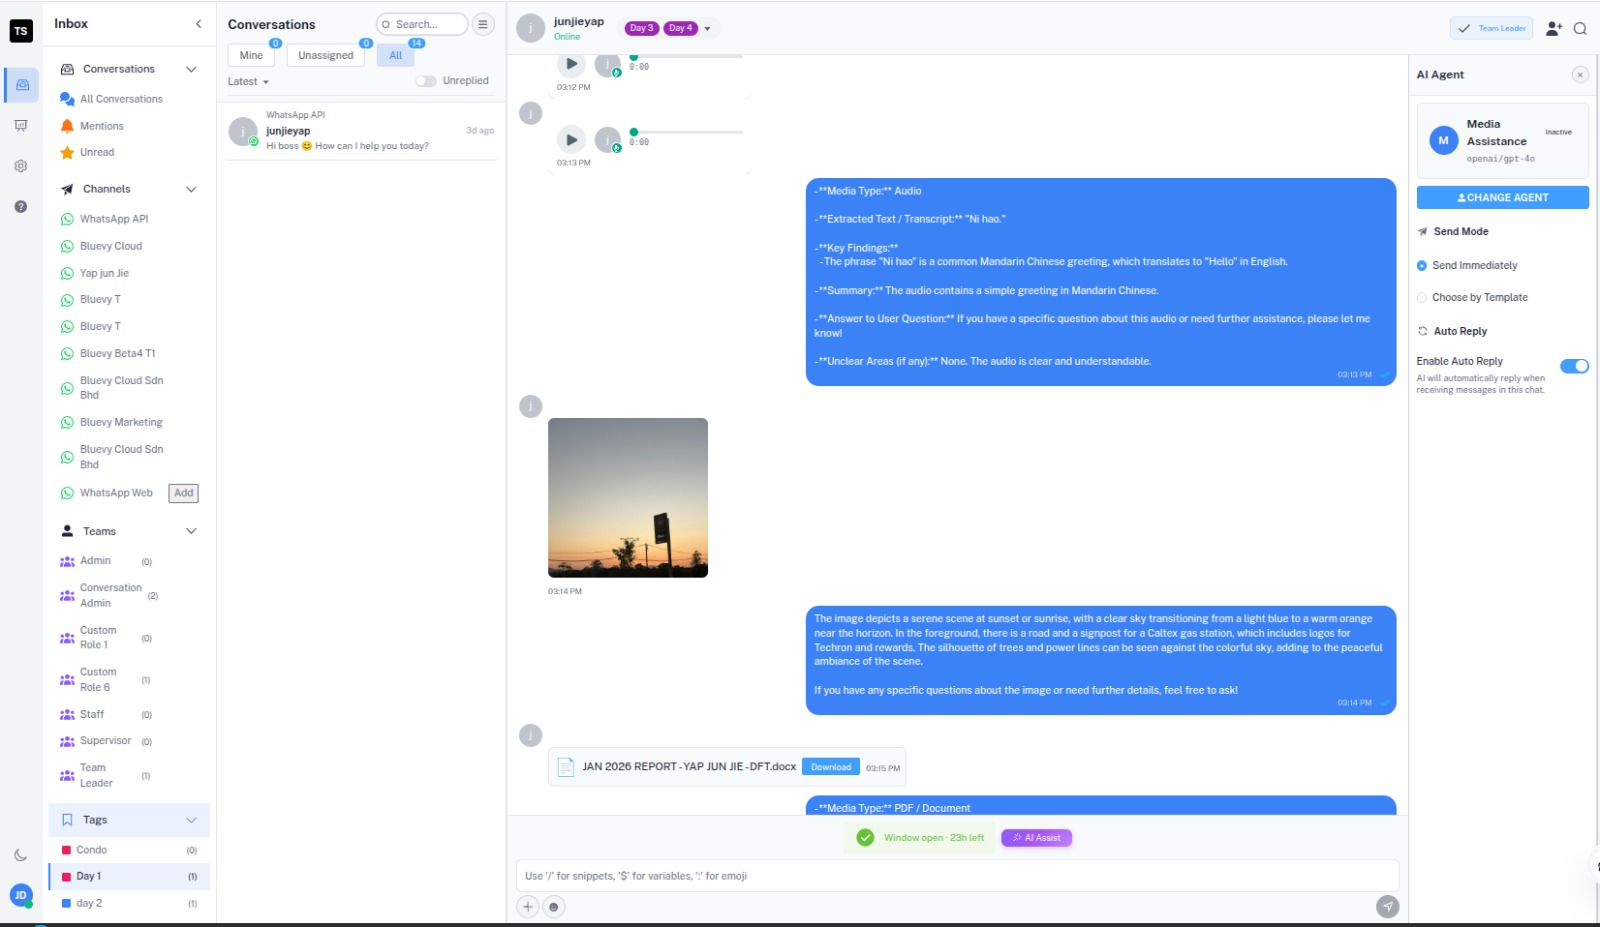
Task: Open the Staff team
Action: pyautogui.click(x=105, y=715)
